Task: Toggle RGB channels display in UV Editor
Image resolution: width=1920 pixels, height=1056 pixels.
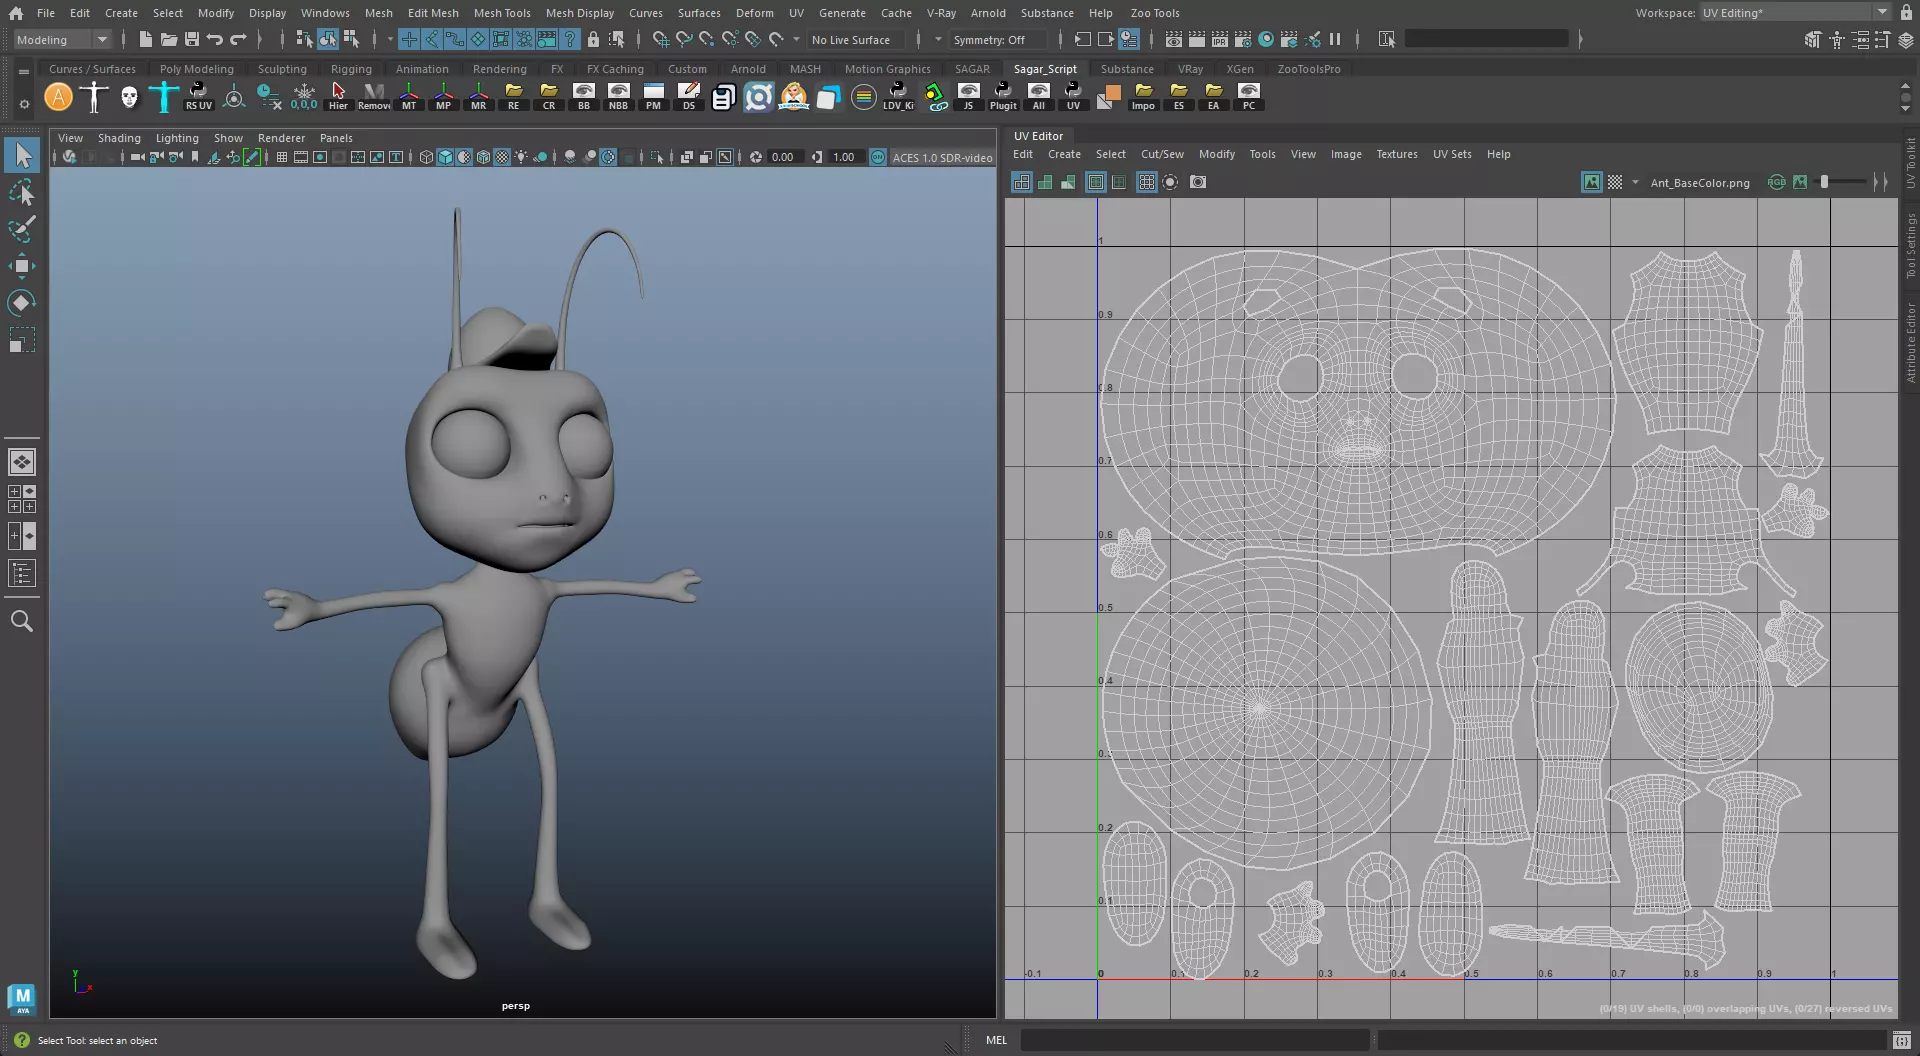Action: [1776, 182]
